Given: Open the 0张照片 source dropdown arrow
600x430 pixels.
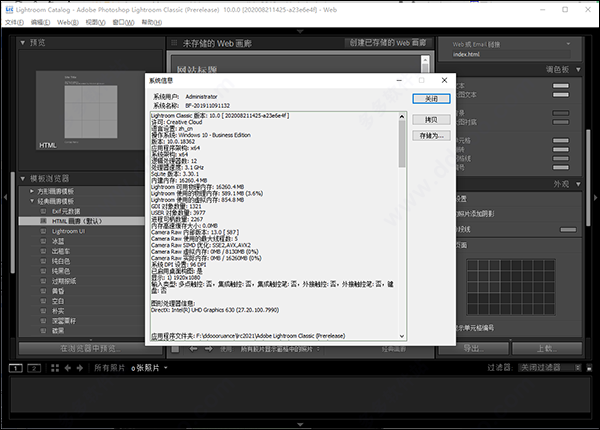Looking at the screenshot, I should tap(166, 368).
